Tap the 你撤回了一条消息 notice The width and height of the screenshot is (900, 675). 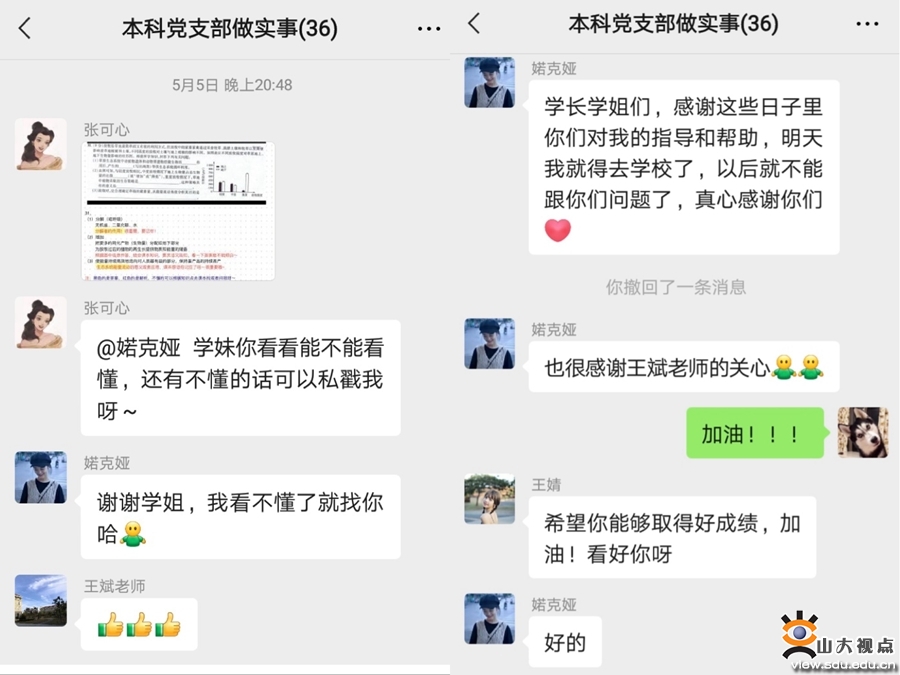pyautogui.click(x=676, y=287)
